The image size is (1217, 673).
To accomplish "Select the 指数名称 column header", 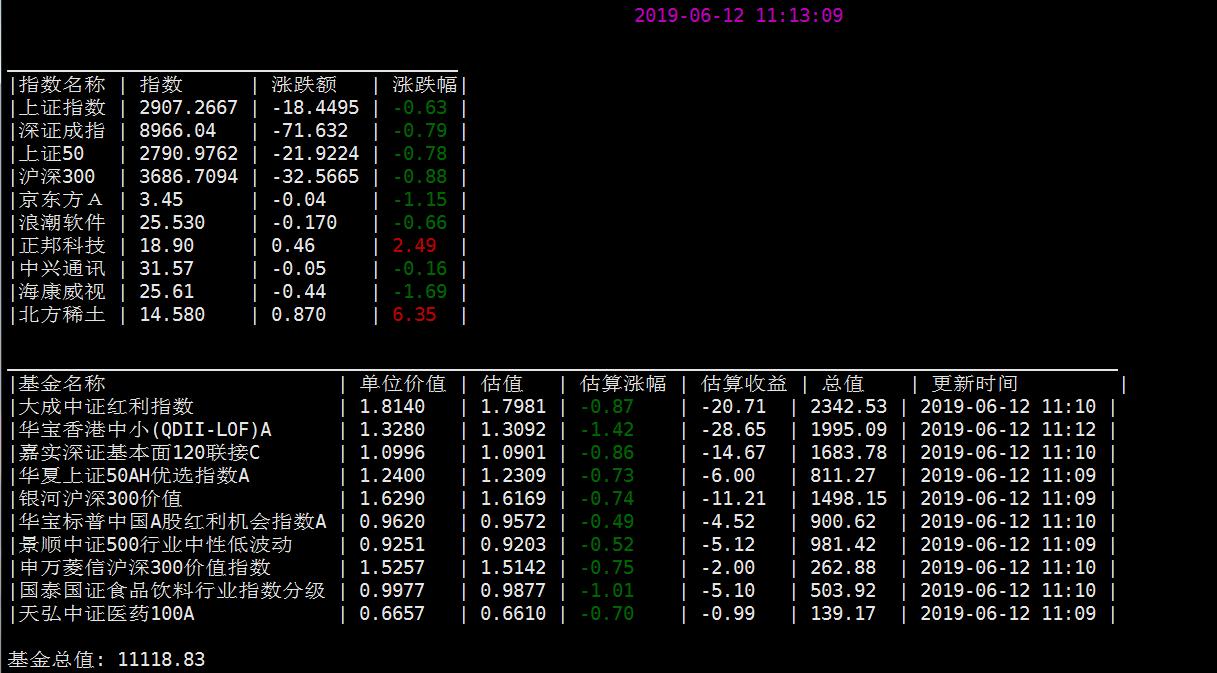I will point(62,85).
